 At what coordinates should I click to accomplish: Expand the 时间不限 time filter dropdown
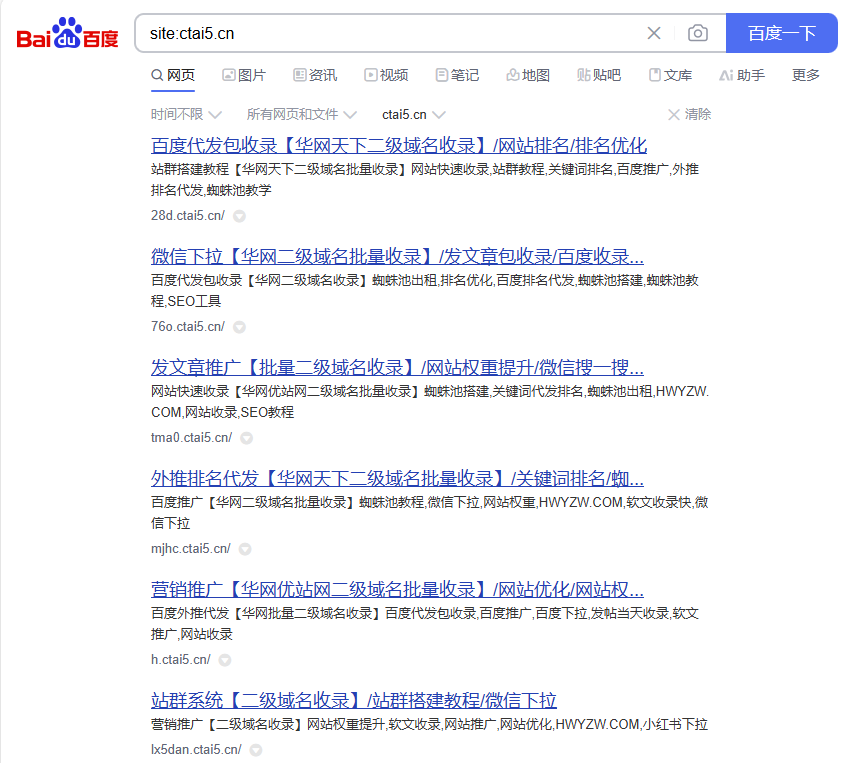pos(186,114)
